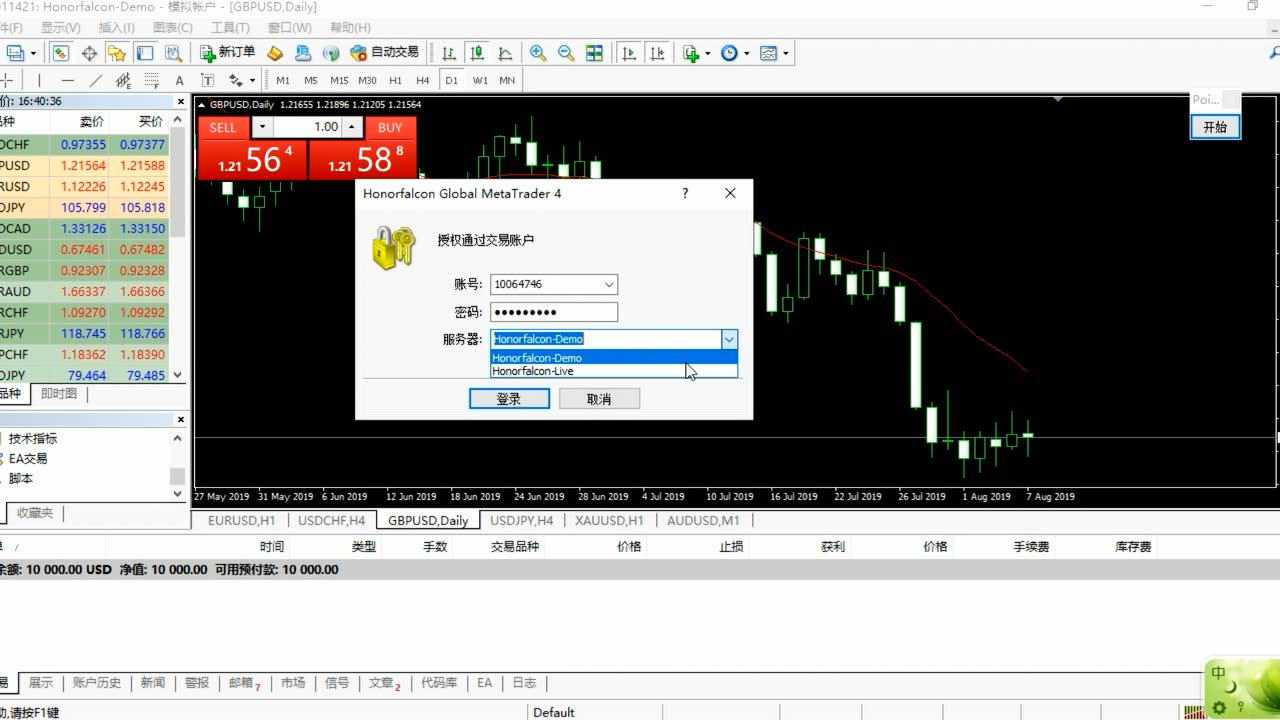Close the Market Watch panel
Image resolution: width=1280 pixels, height=720 pixels.
coord(181,101)
